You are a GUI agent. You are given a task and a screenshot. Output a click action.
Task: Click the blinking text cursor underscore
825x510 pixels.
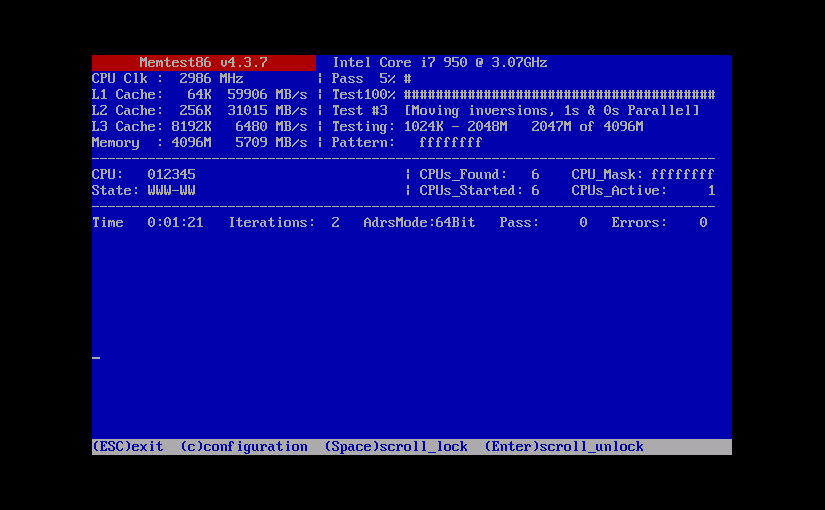[x=96, y=358]
